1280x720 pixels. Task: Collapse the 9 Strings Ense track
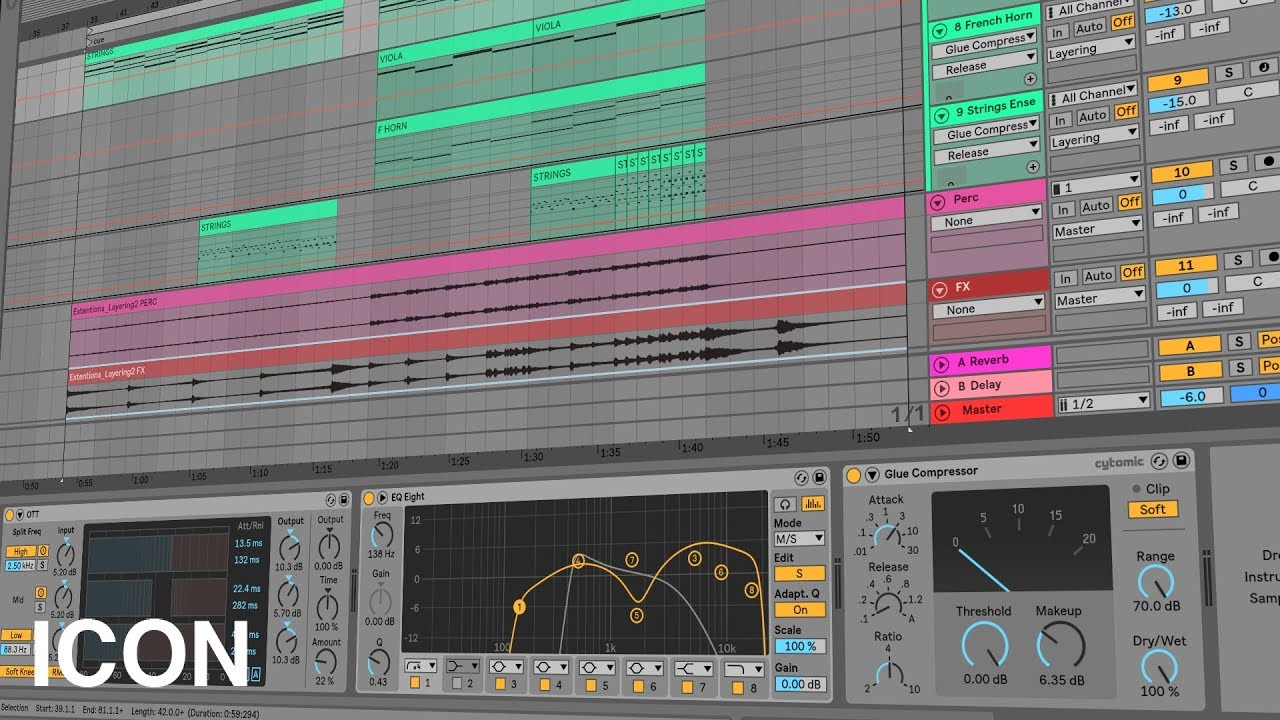tap(940, 114)
